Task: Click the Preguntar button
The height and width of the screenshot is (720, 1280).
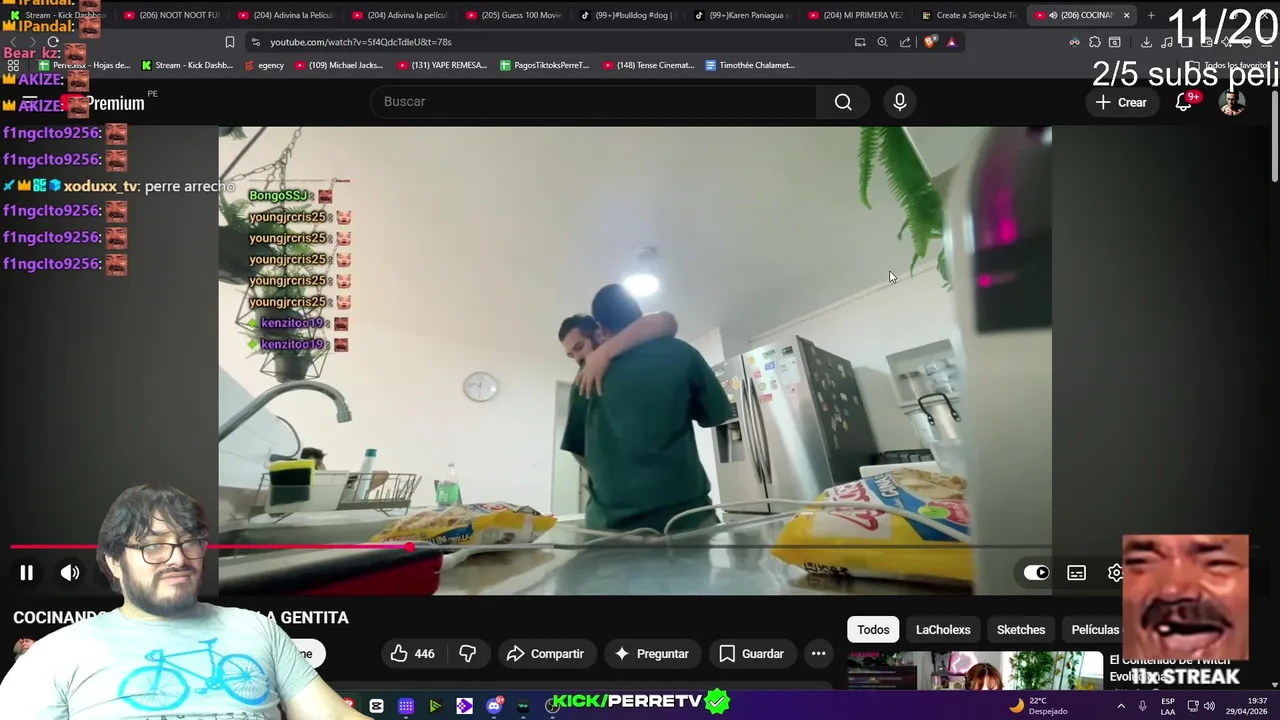Action: point(652,654)
